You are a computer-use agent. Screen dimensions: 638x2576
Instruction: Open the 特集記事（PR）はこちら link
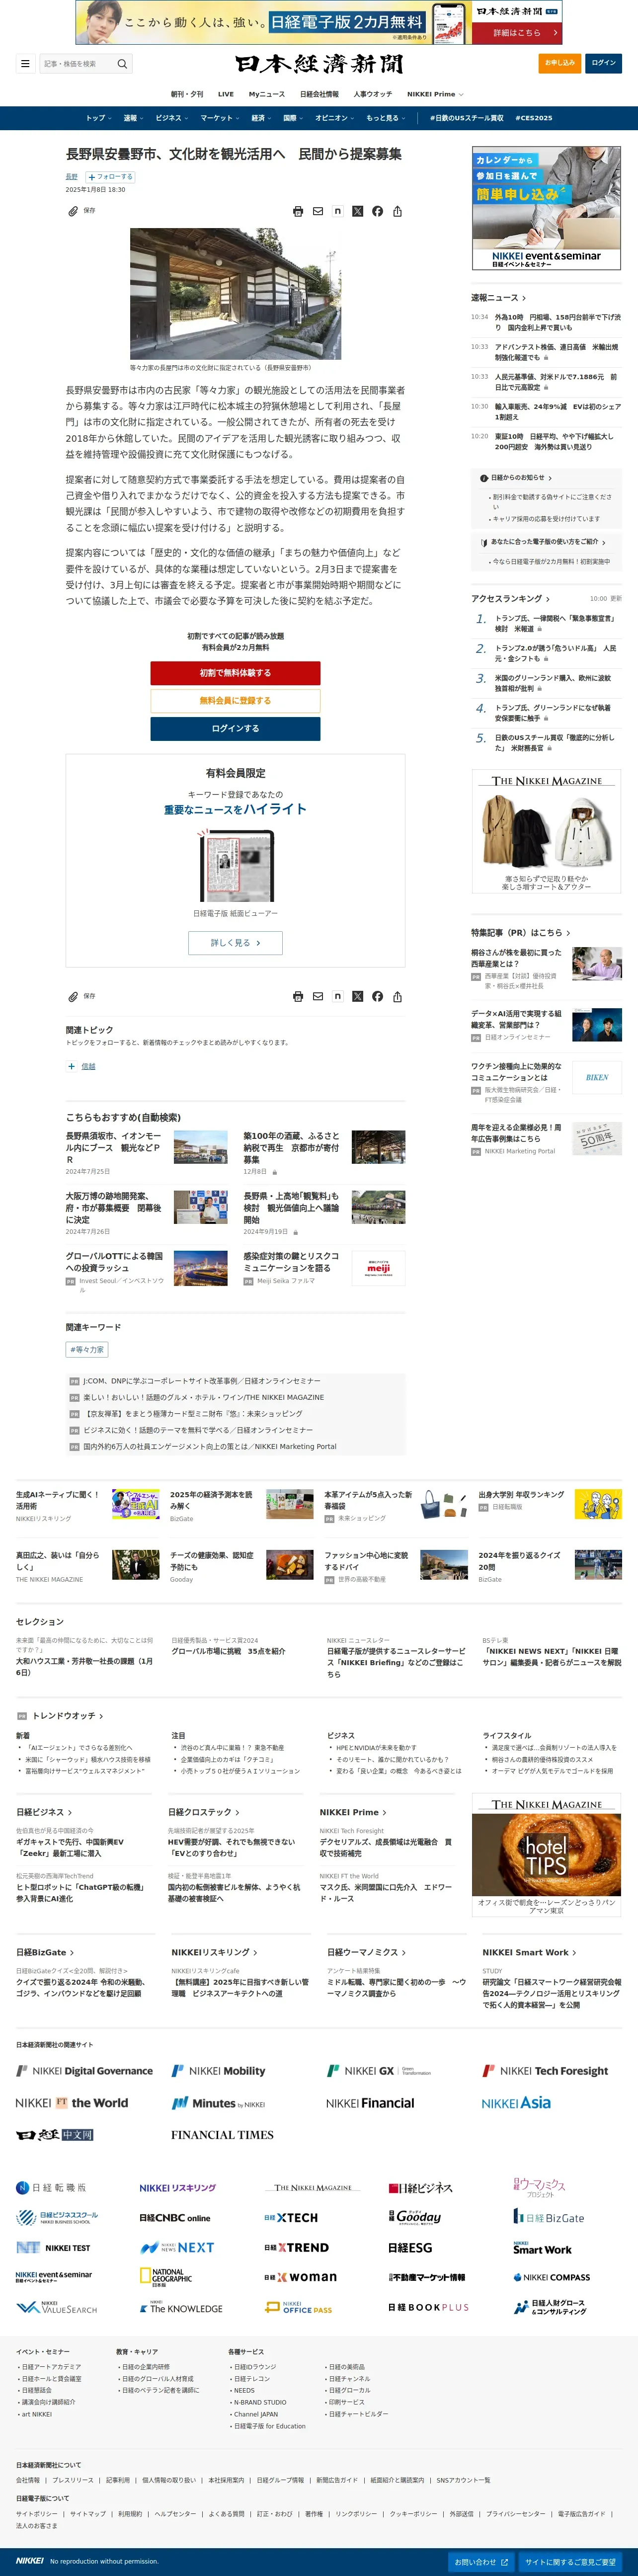(x=520, y=933)
